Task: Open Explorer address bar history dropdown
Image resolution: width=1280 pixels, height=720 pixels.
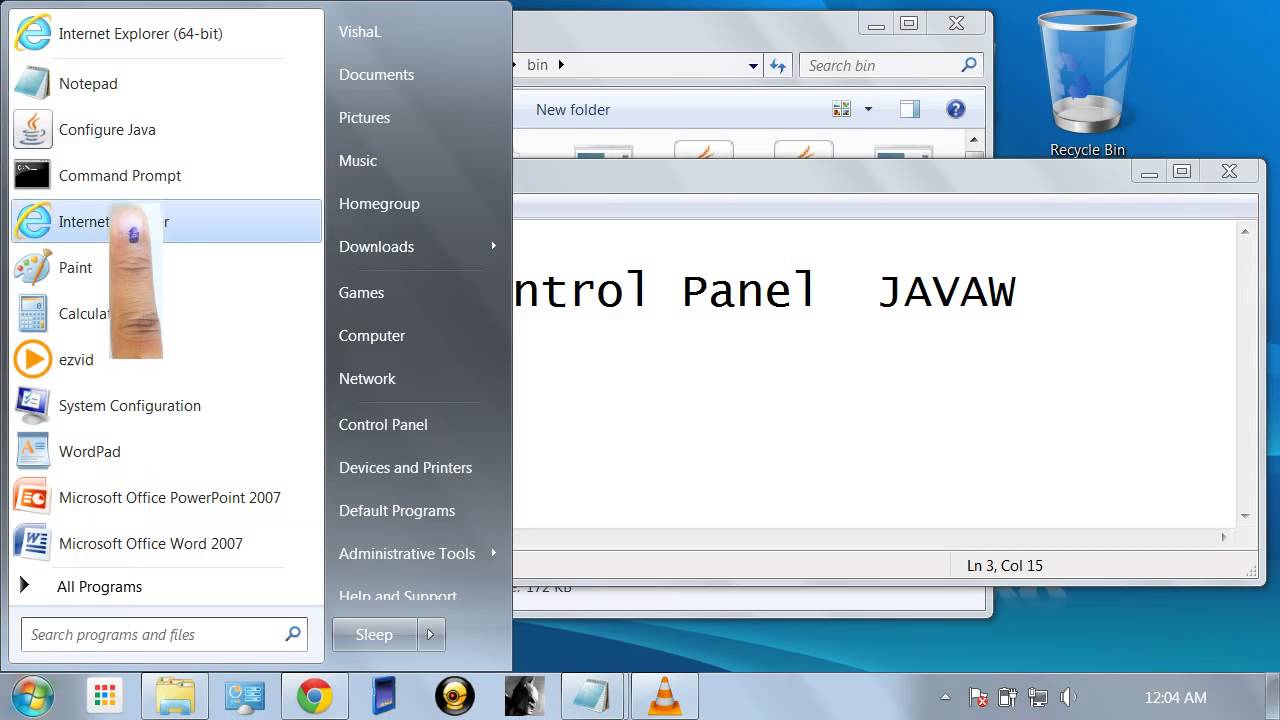Action: click(753, 66)
